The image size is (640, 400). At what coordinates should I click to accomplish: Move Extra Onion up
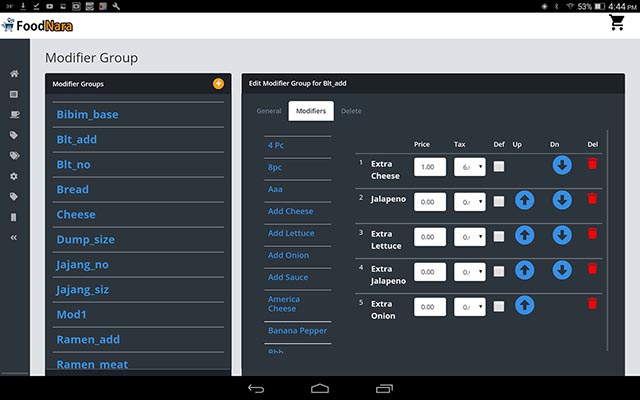[525, 305]
